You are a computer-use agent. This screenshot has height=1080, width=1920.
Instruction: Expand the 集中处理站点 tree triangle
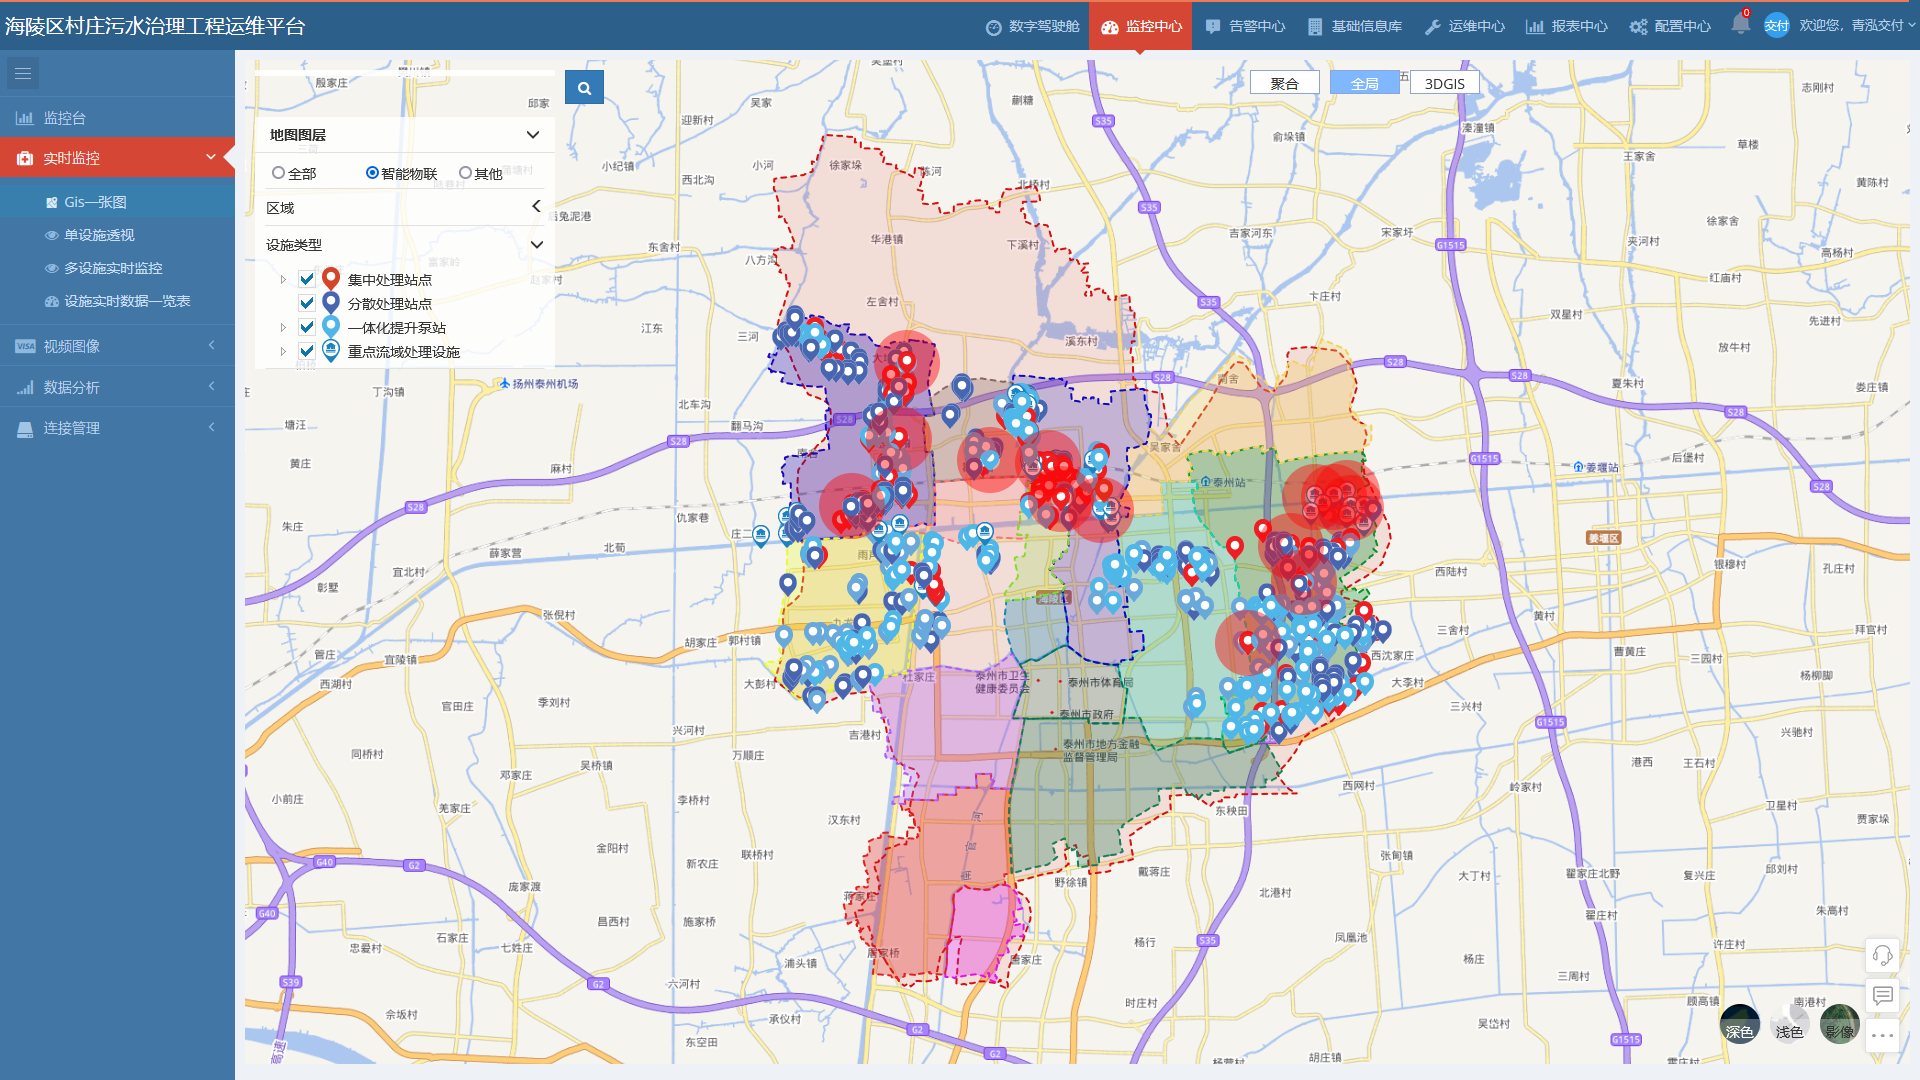click(x=283, y=280)
